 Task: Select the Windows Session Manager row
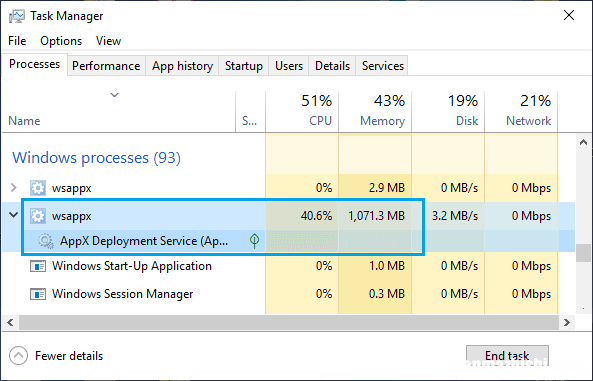pyautogui.click(x=288, y=294)
